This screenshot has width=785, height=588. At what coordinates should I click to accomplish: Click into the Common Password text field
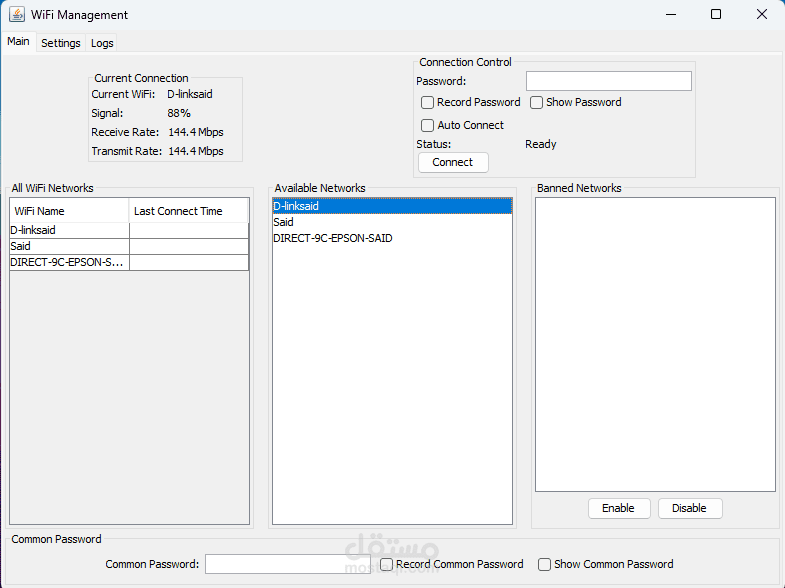288,564
